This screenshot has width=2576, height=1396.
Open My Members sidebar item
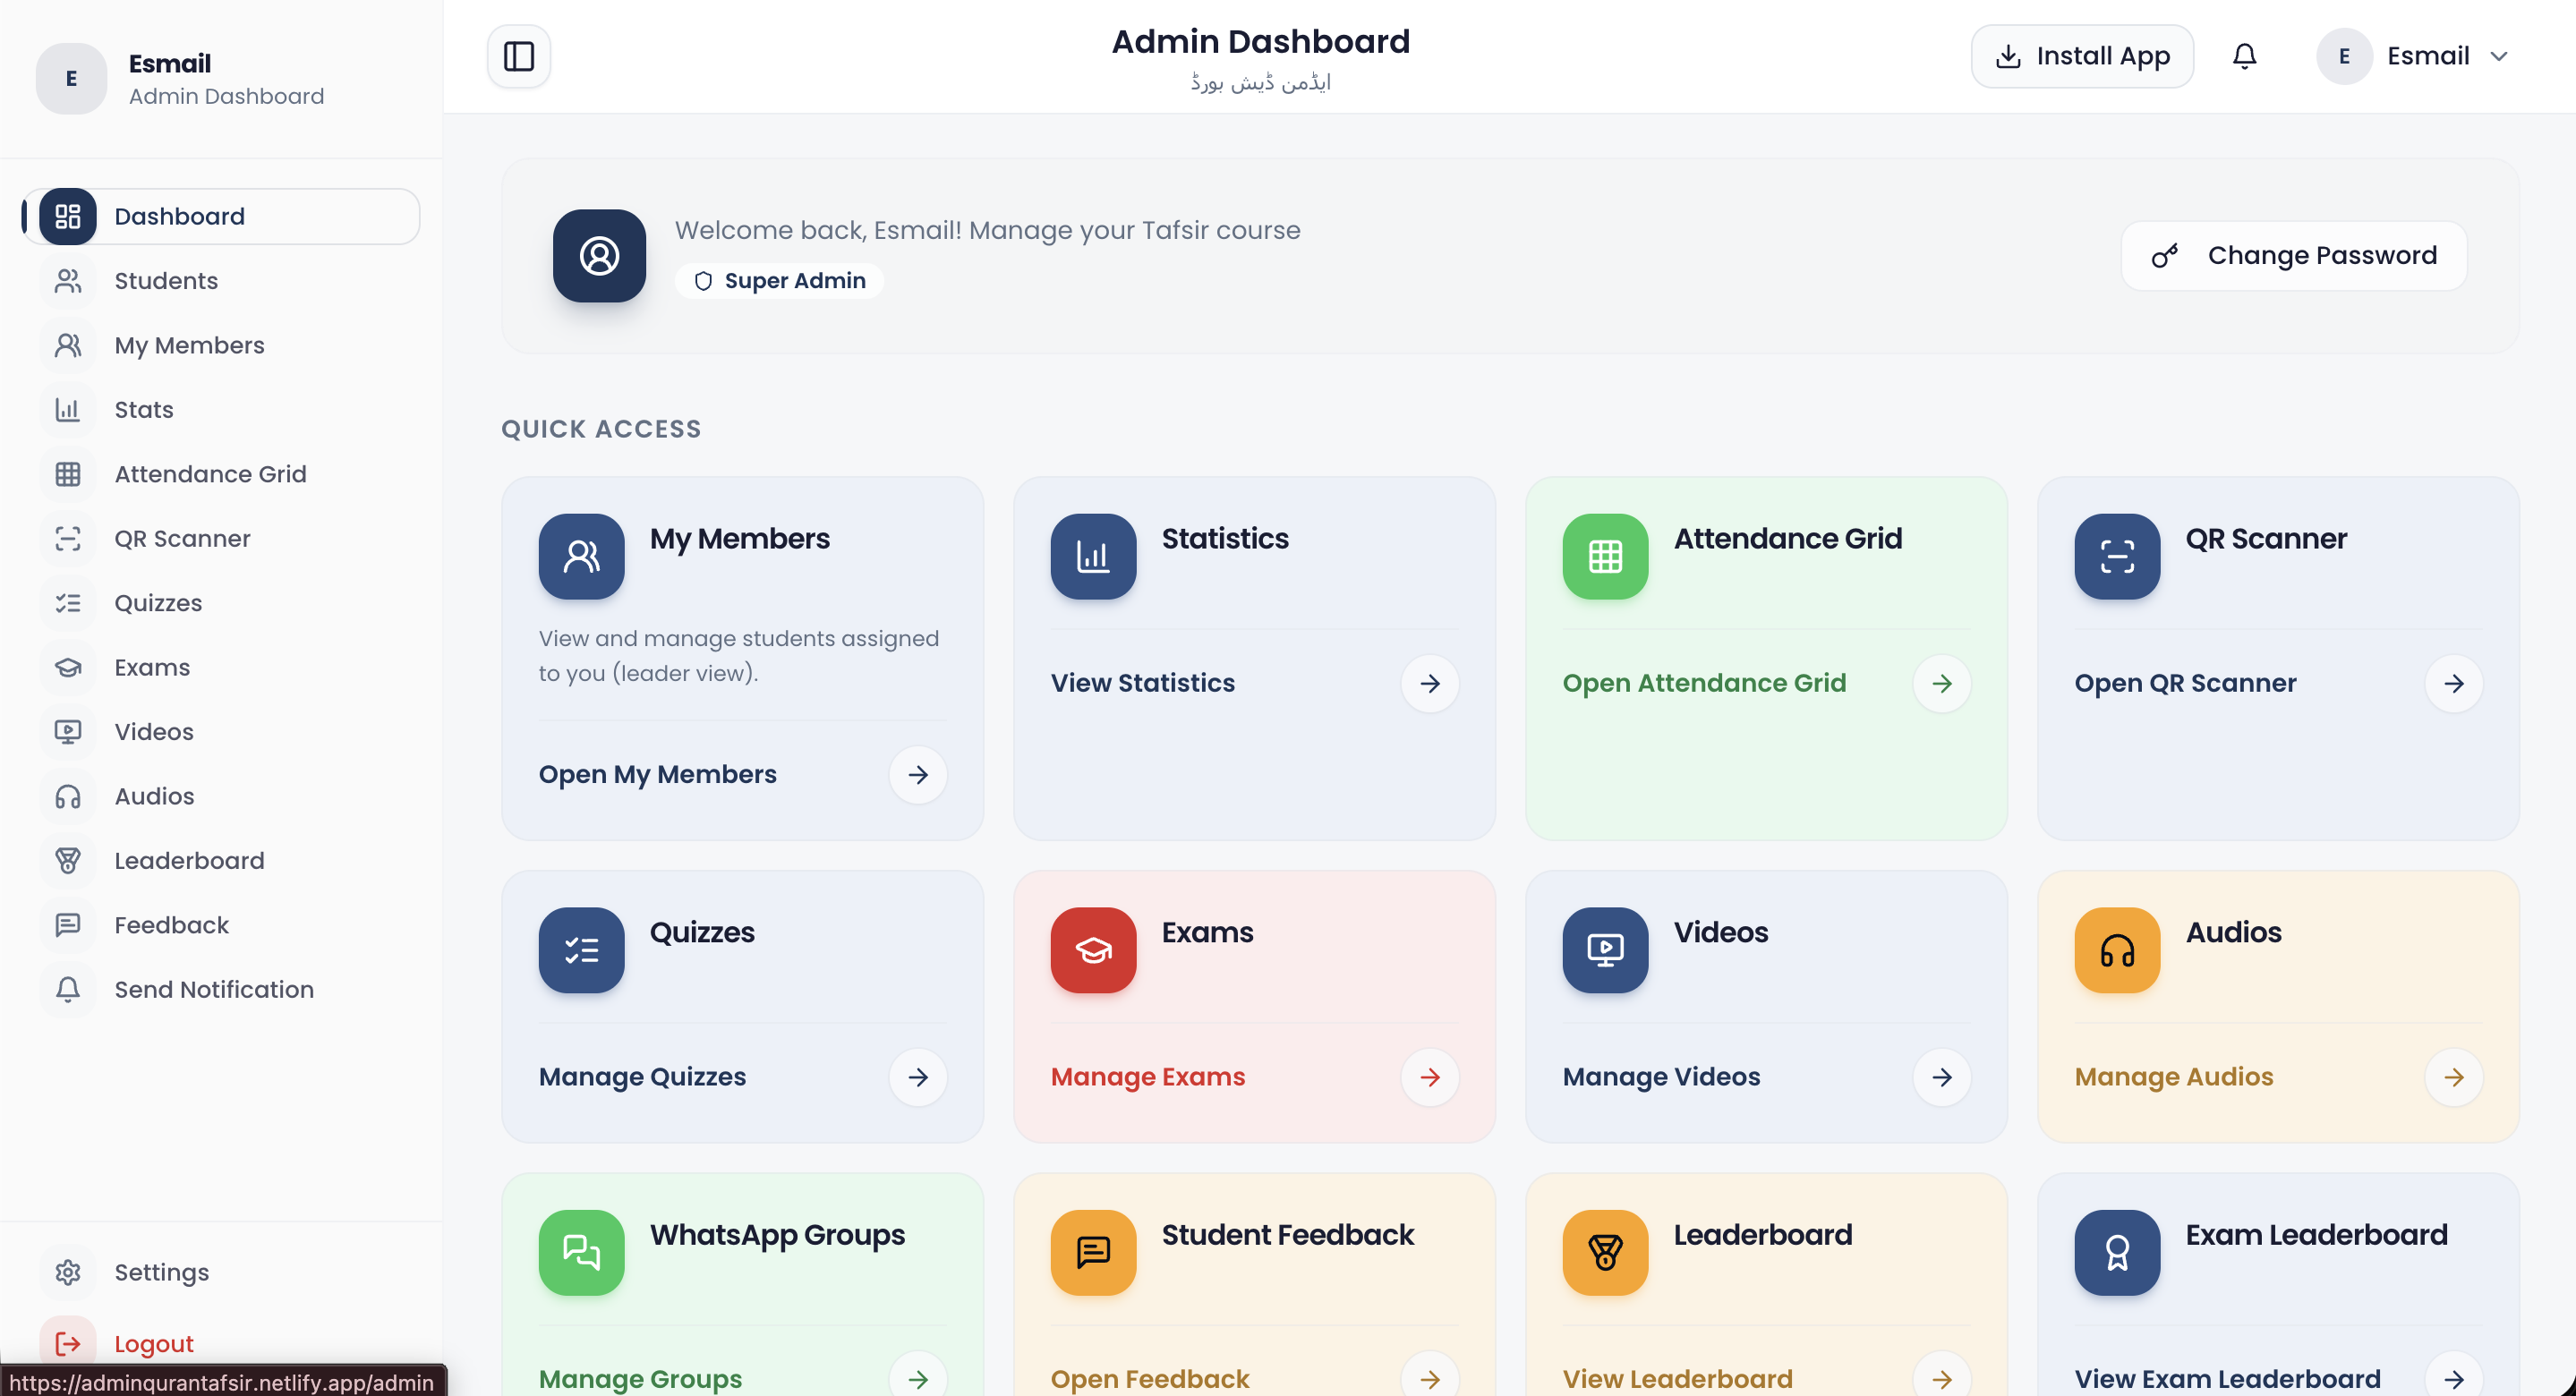click(221, 345)
